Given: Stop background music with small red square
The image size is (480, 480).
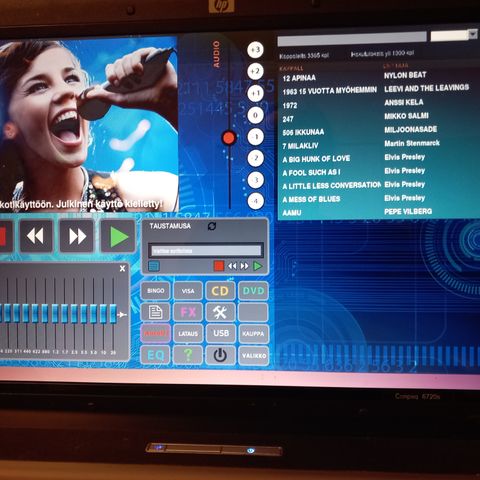Looking at the screenshot, I should [x=219, y=266].
